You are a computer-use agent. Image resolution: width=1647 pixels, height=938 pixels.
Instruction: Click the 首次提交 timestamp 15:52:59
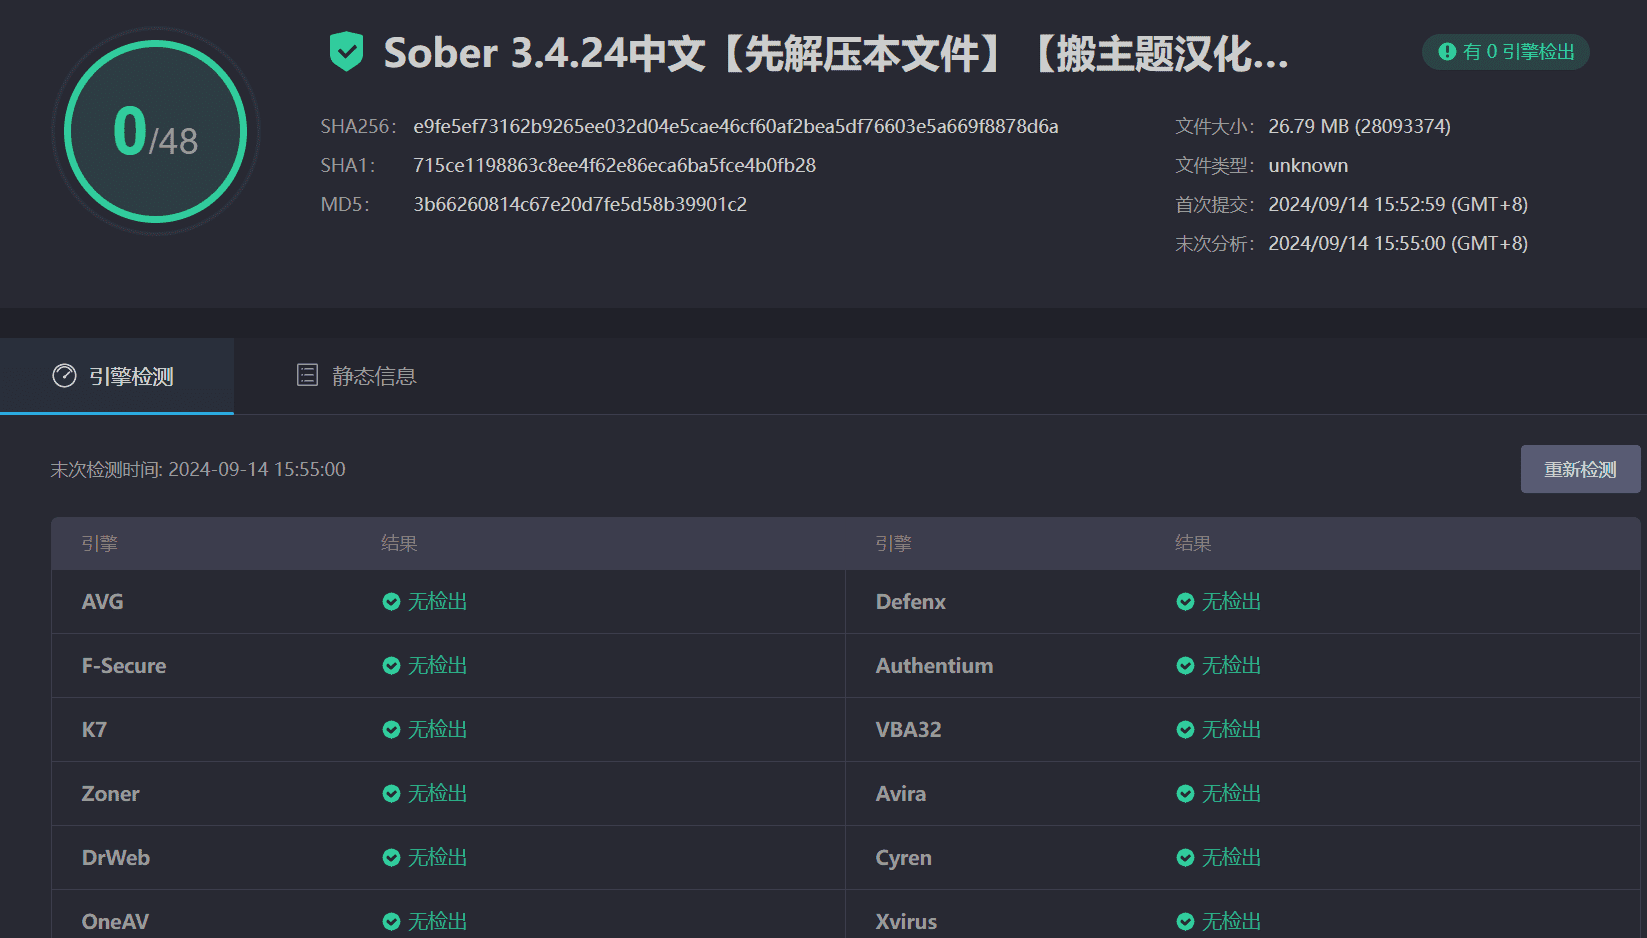(x=1398, y=204)
